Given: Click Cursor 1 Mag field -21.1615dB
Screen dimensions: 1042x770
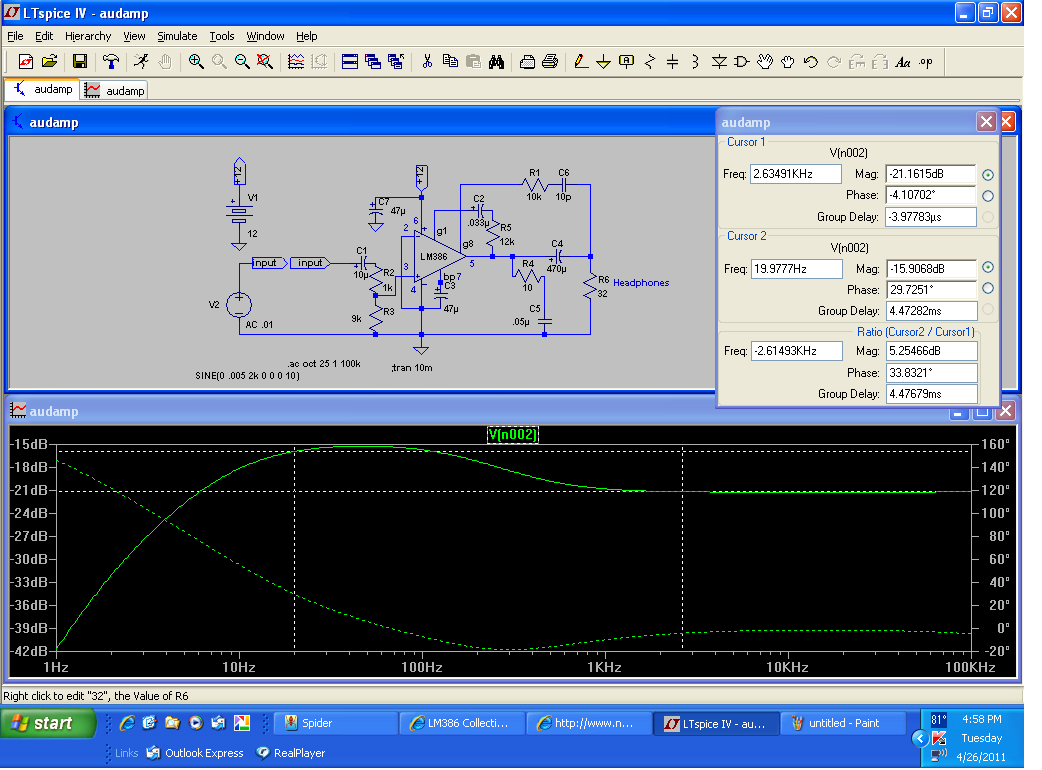Looking at the screenshot, I should tap(930, 174).
